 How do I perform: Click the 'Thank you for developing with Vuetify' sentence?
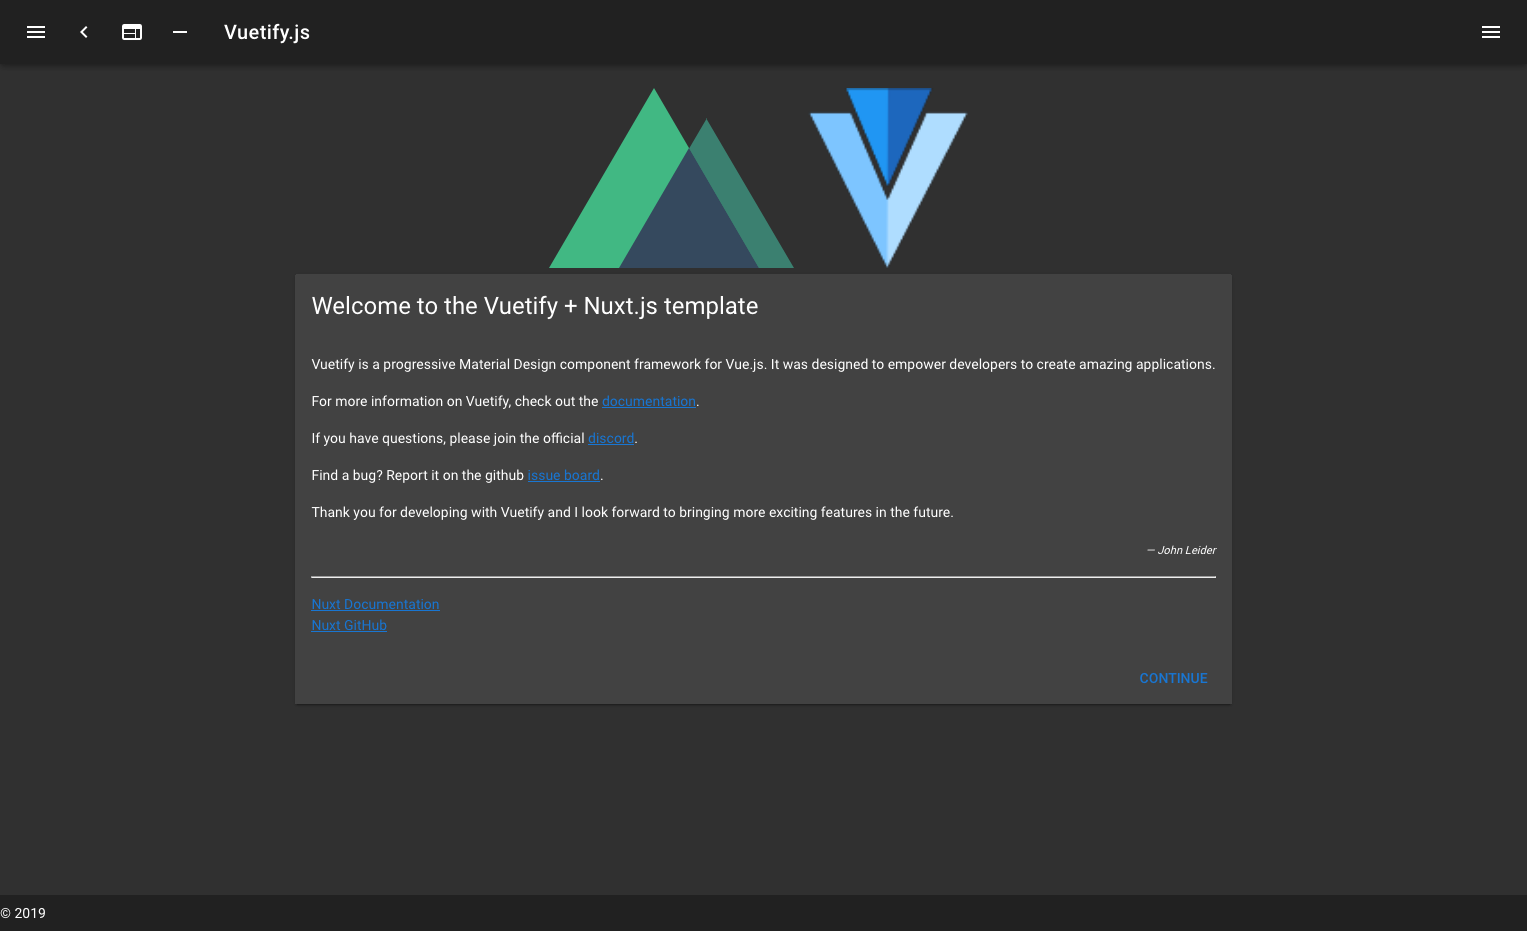click(x=632, y=512)
